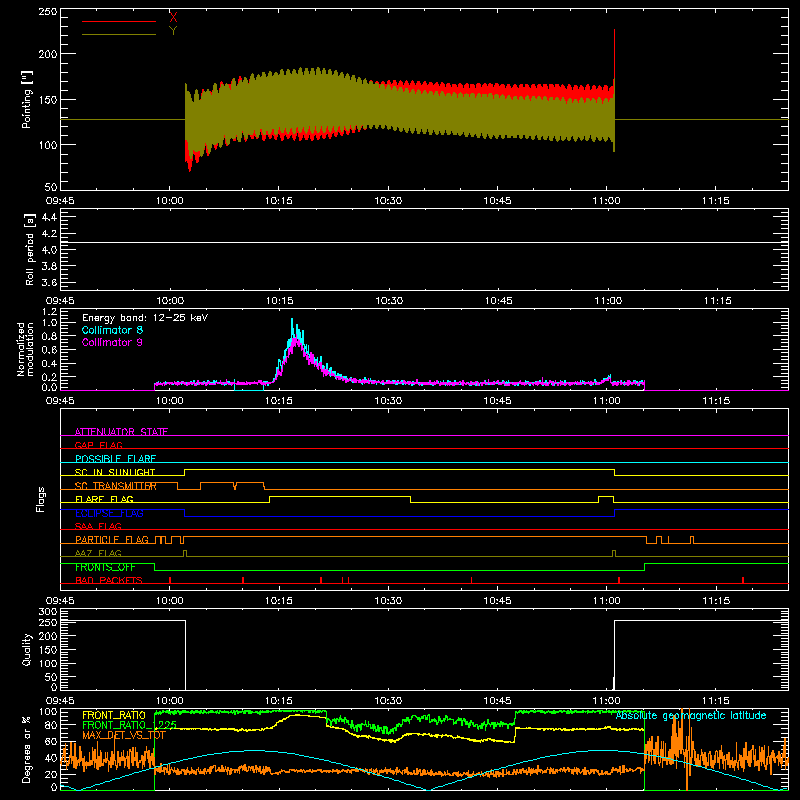Click the ATTENUATOR_STATE flag label
This screenshot has width=800, height=800.
tap(121, 432)
